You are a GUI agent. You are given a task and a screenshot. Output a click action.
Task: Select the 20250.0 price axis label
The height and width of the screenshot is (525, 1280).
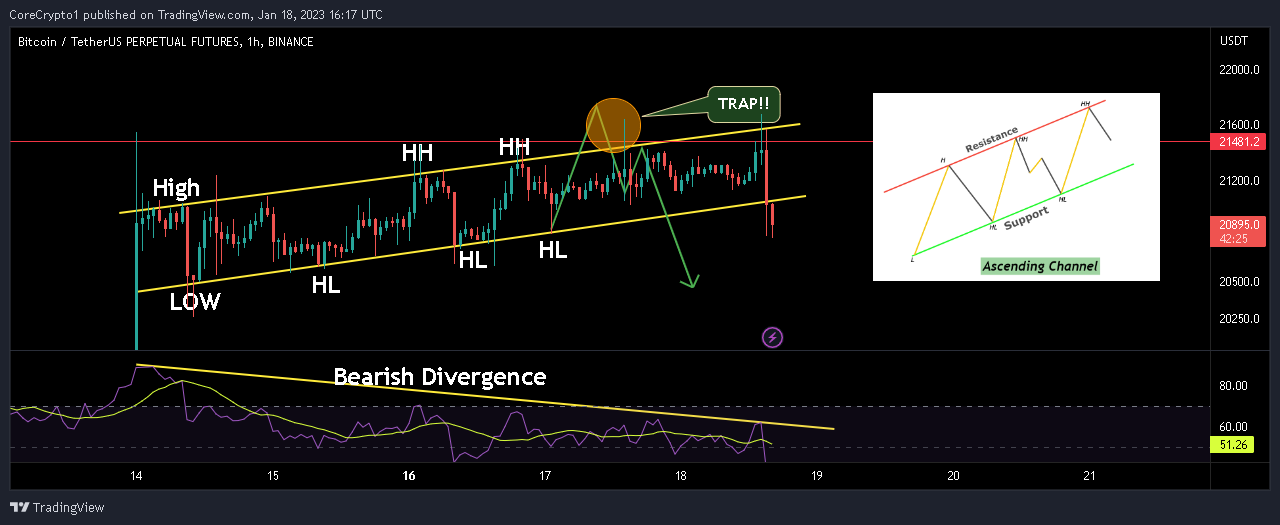coord(1238,319)
